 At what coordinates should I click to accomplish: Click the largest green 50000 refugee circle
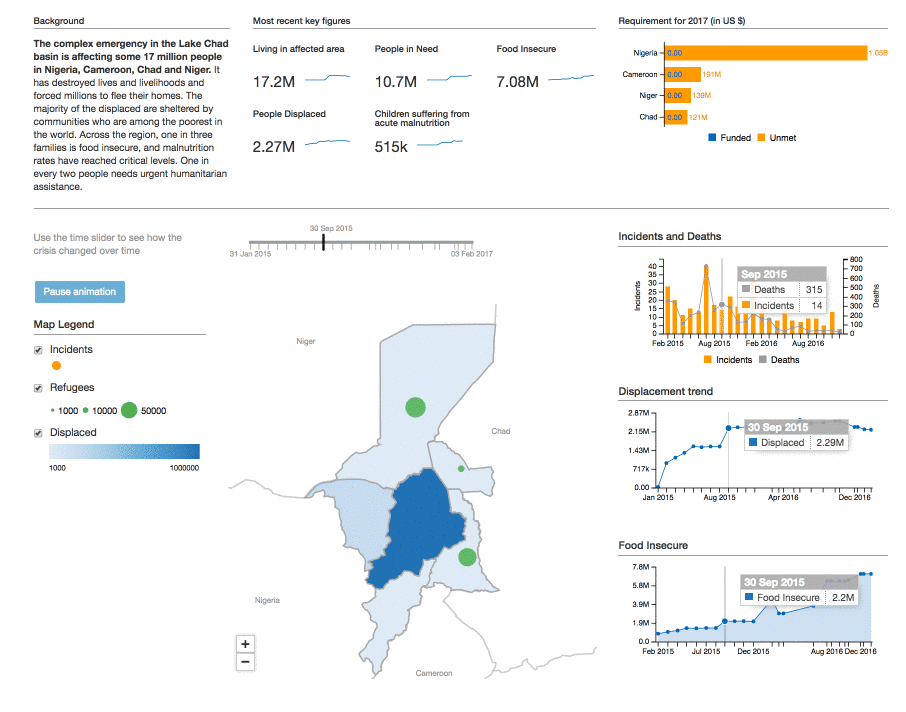coord(129,410)
